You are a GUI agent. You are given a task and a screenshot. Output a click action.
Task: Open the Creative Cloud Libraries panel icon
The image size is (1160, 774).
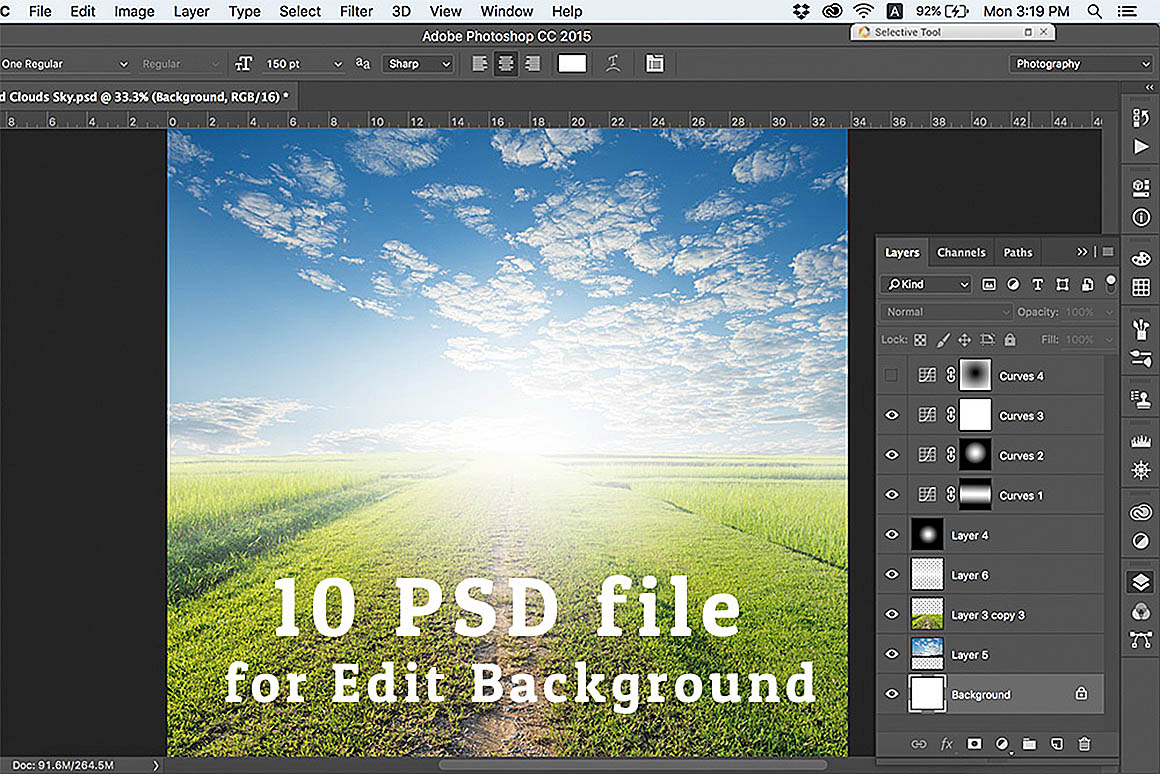(x=1140, y=512)
